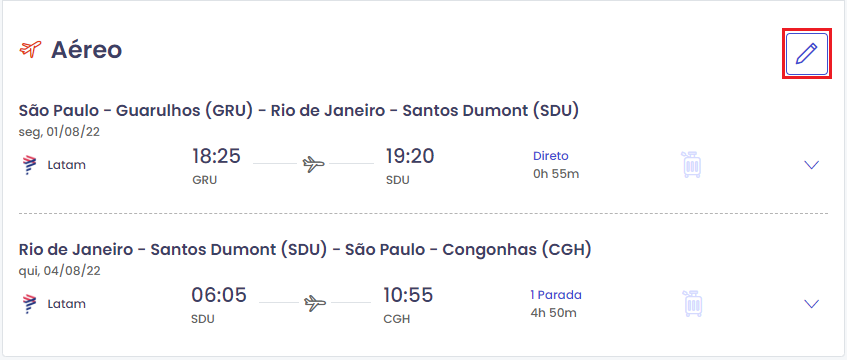Viewport: 847px width, 360px height.
Task: Click the 1 Parada stop label
Action: (556, 295)
